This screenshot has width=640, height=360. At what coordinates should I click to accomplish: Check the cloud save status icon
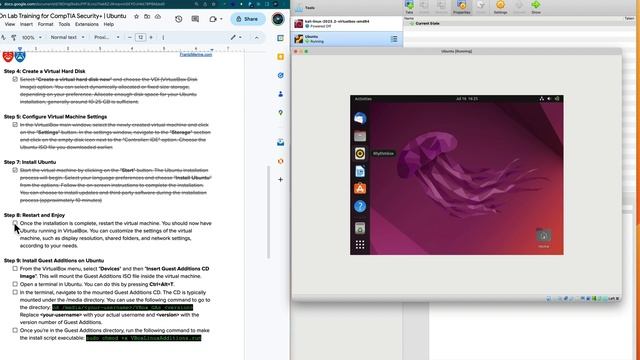click(x=158, y=16)
